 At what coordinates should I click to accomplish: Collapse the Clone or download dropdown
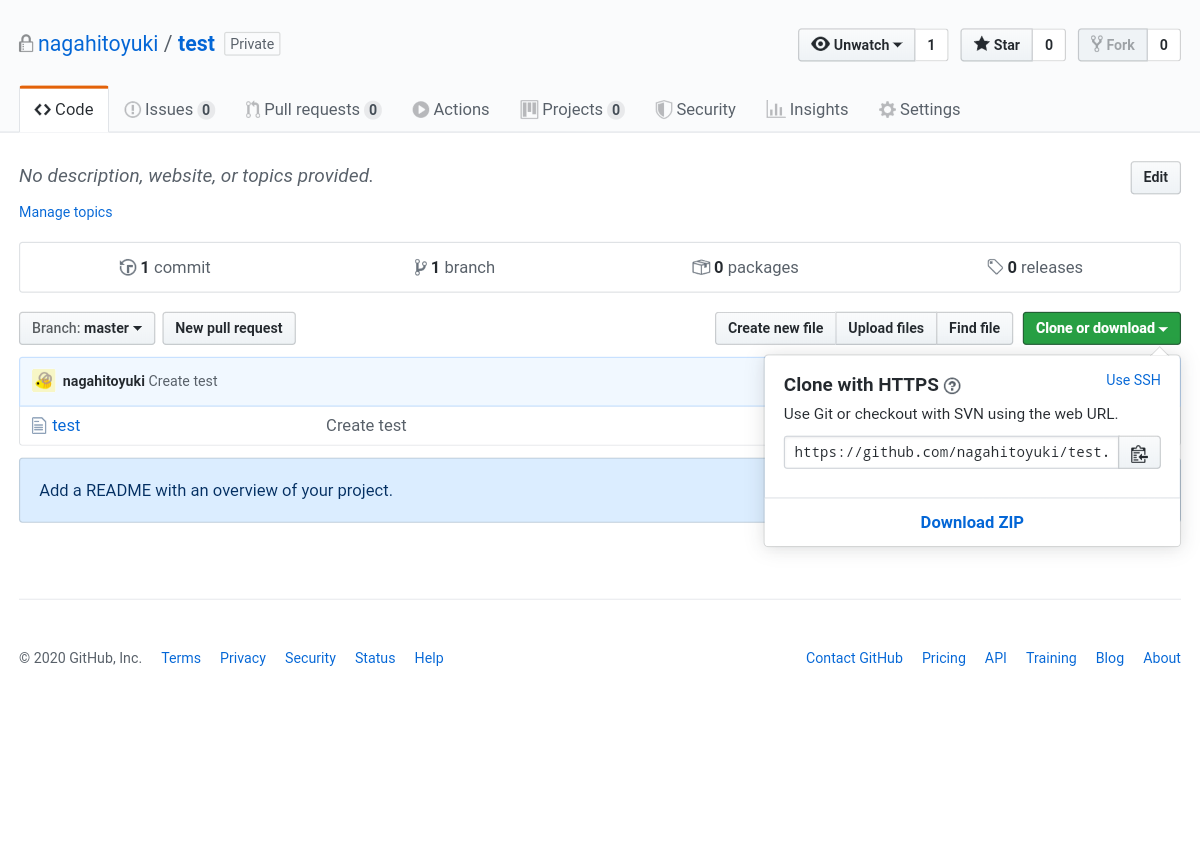click(x=1101, y=328)
